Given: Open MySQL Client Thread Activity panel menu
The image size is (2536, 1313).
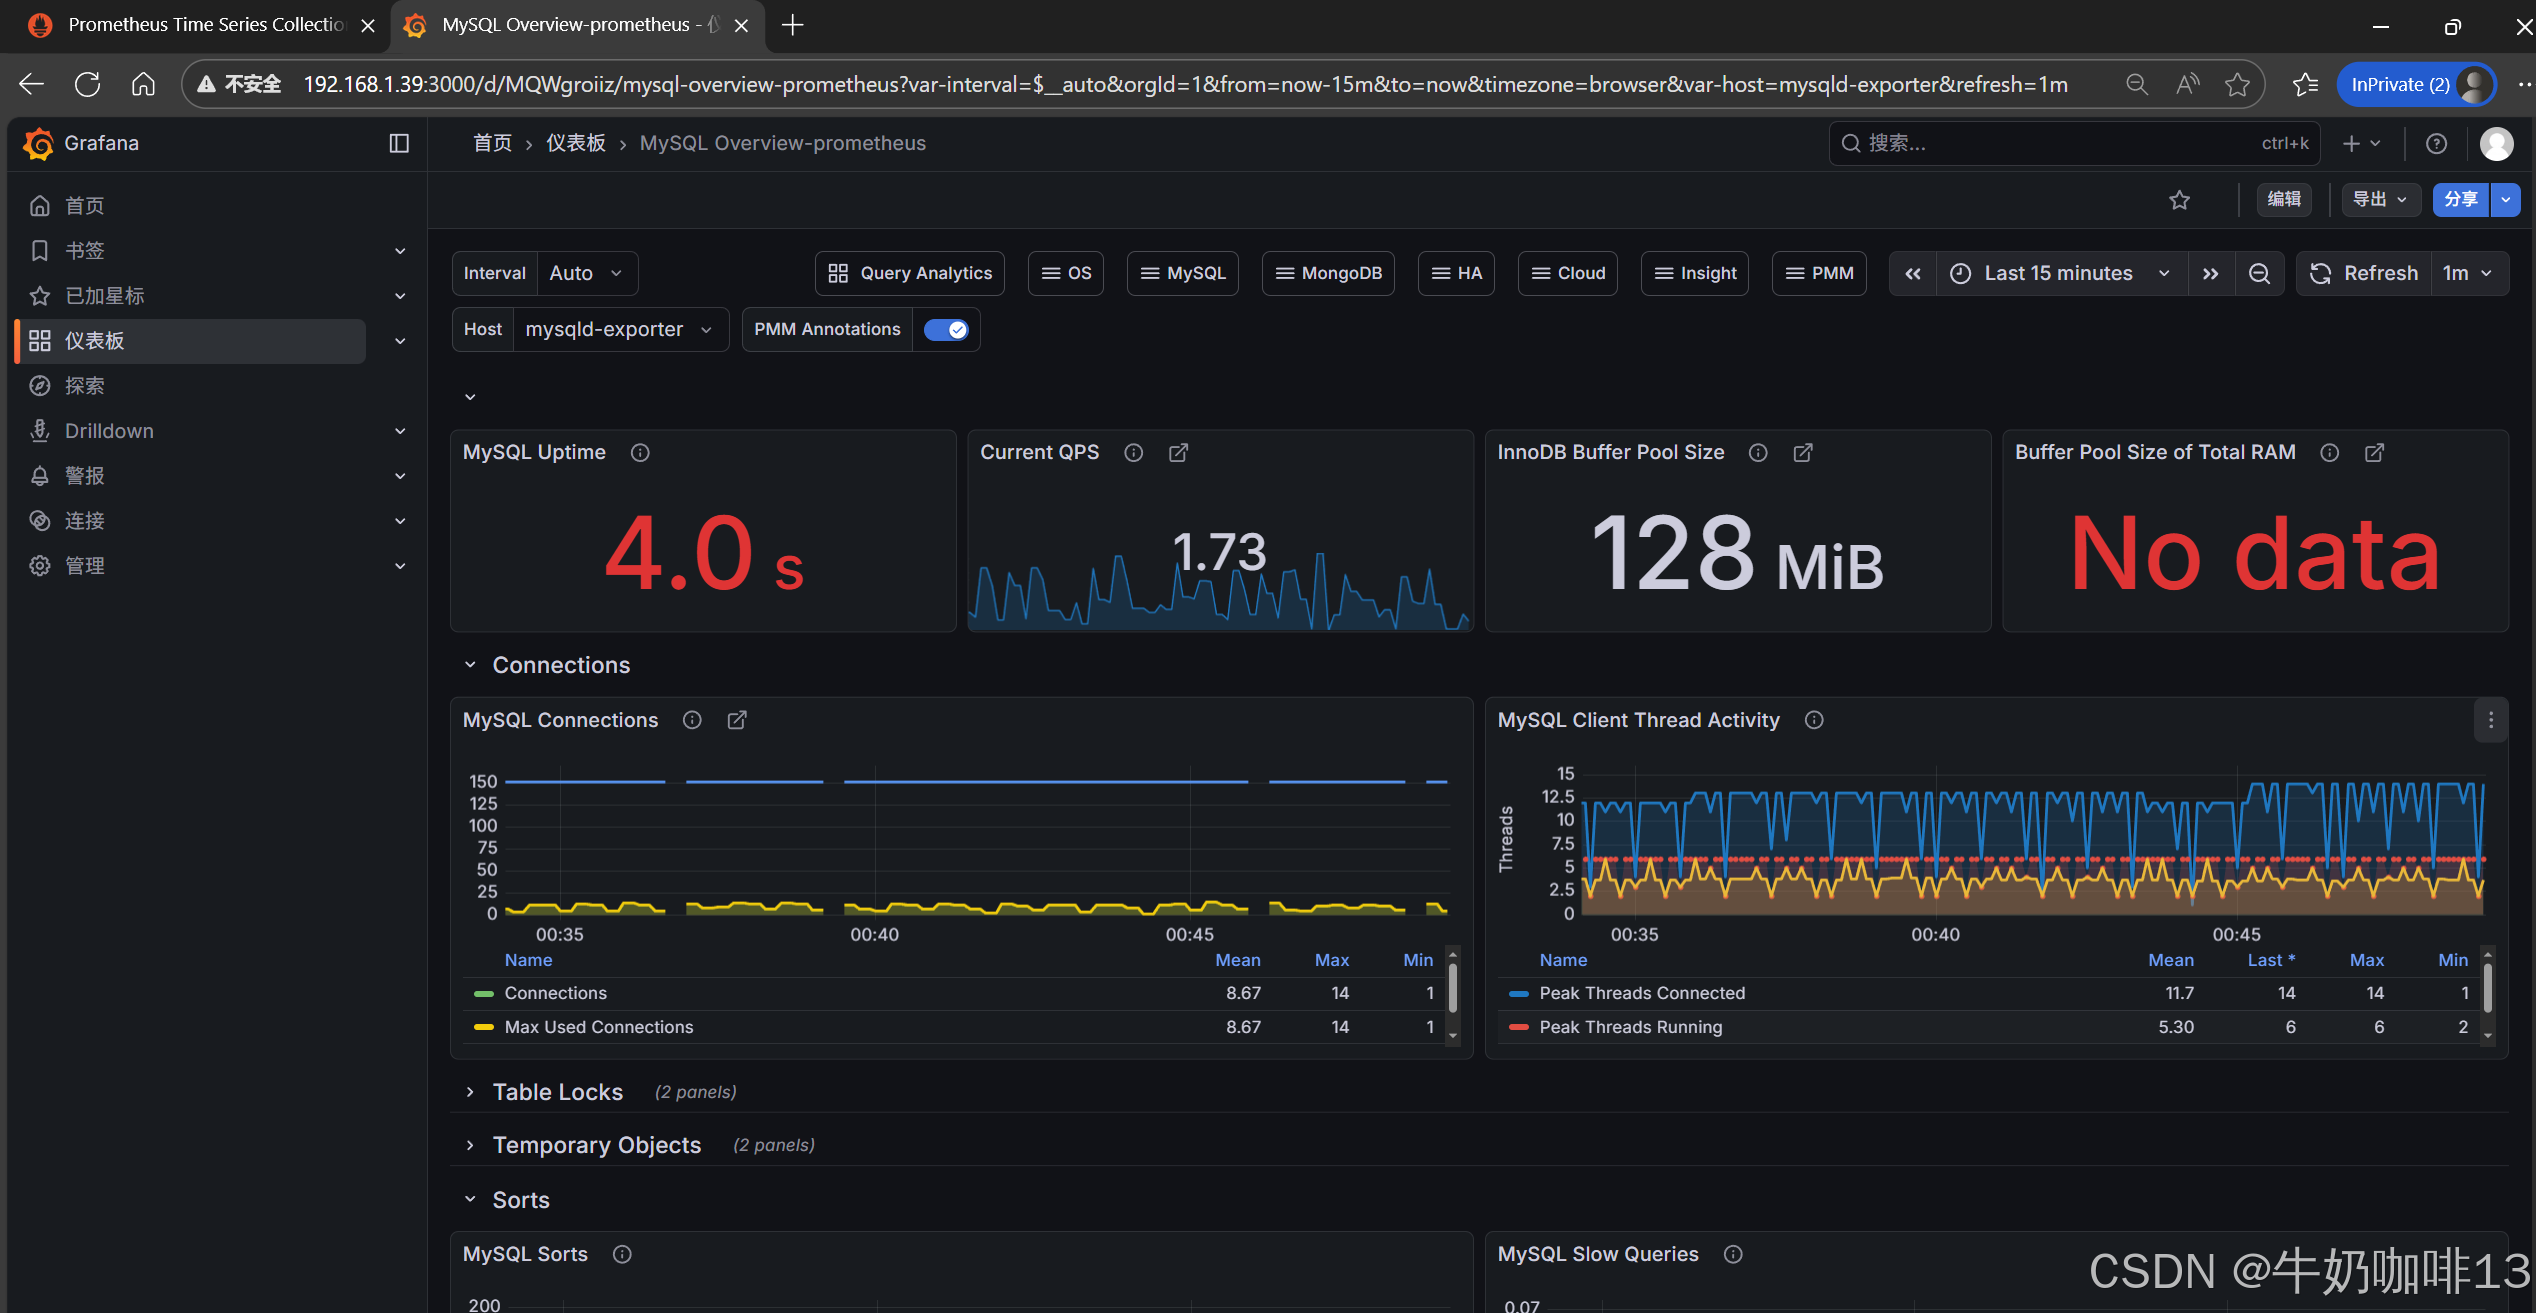Looking at the screenshot, I should point(2491,720).
